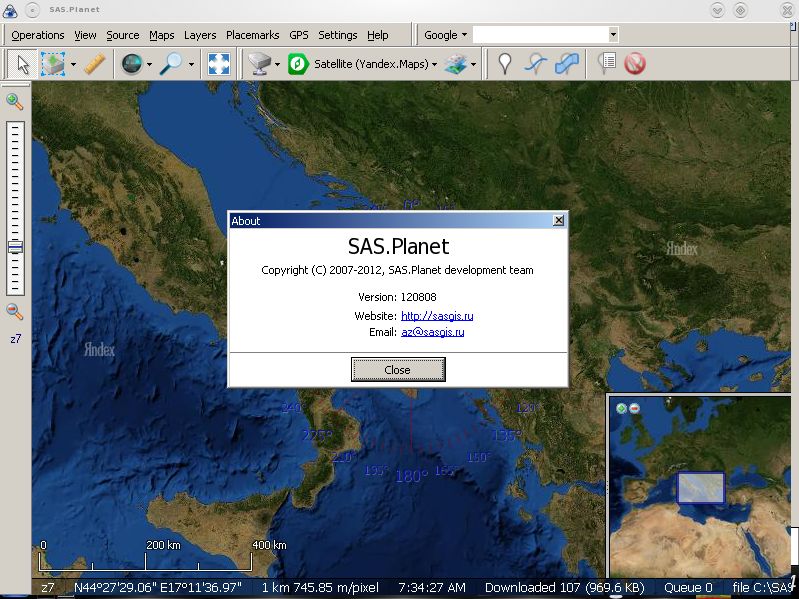Image resolution: width=799 pixels, height=599 pixels.
Task: Click the add placemark pin icon
Action: [505, 64]
